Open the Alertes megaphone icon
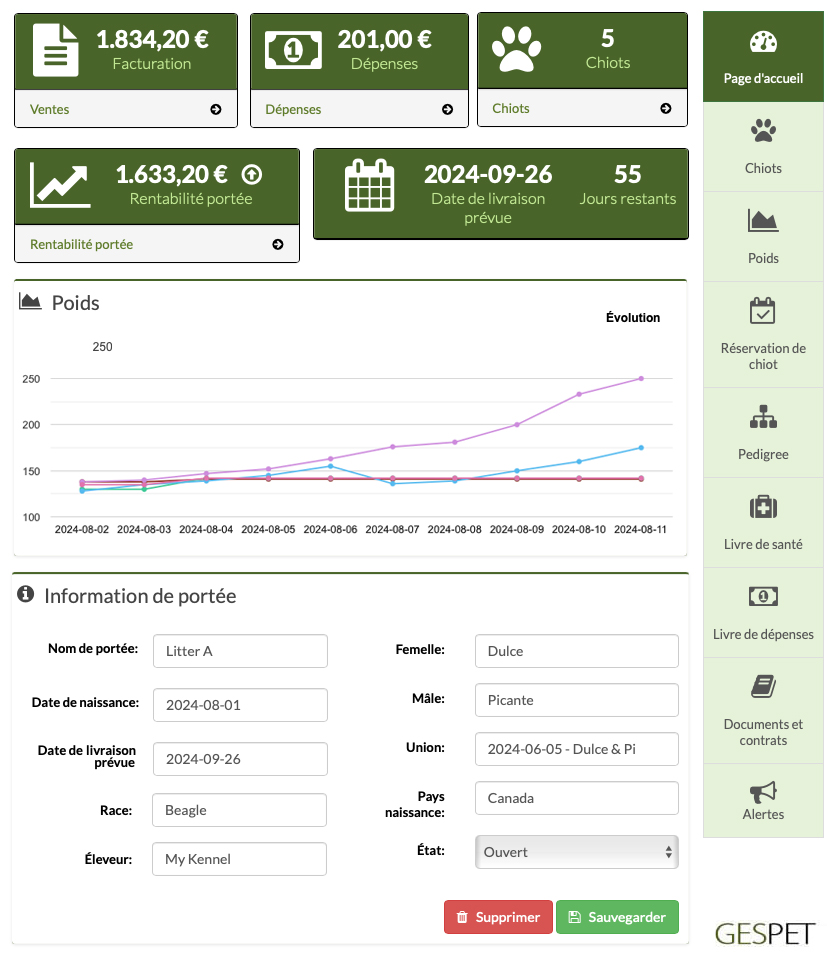Screen dimensions: 827x959 click(x=763, y=791)
